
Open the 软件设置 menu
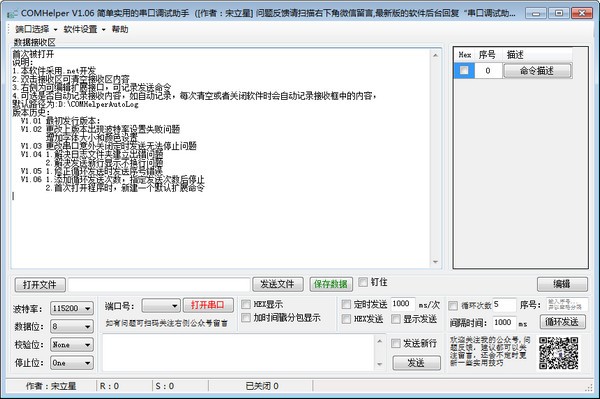click(x=84, y=29)
